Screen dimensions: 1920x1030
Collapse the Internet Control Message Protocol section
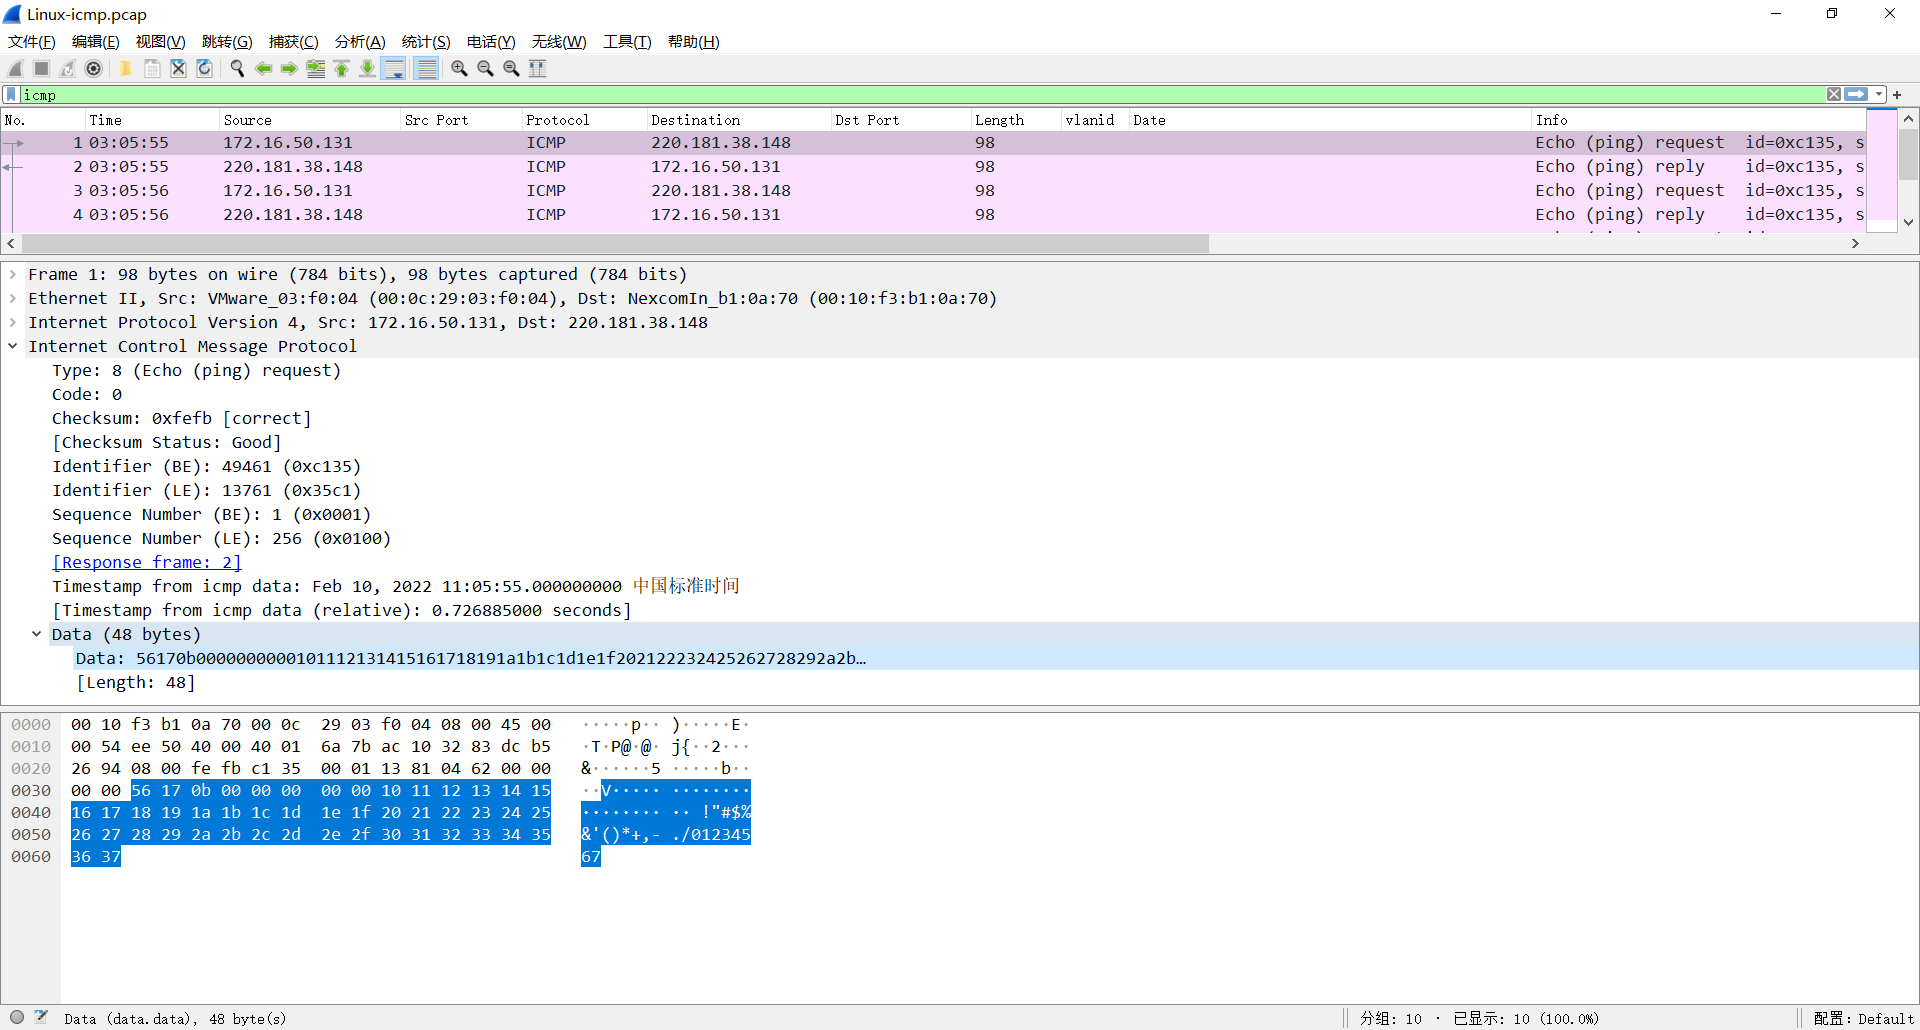(12, 346)
